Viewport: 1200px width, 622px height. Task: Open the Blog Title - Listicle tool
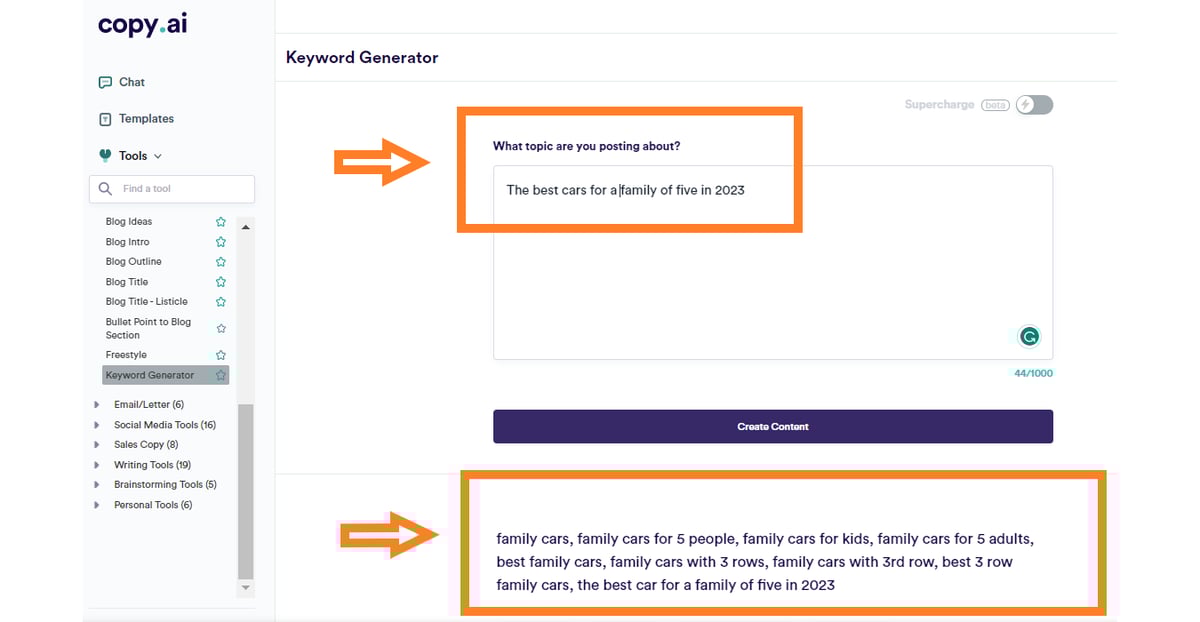146,301
